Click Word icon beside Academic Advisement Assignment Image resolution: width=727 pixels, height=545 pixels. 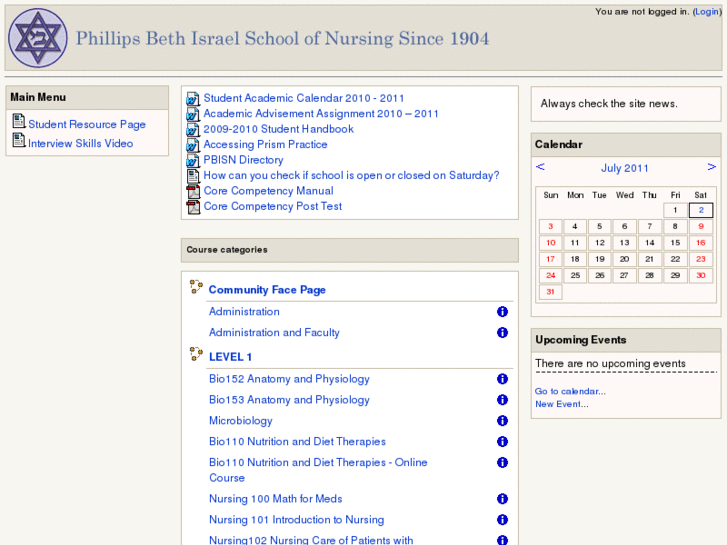[x=193, y=114]
